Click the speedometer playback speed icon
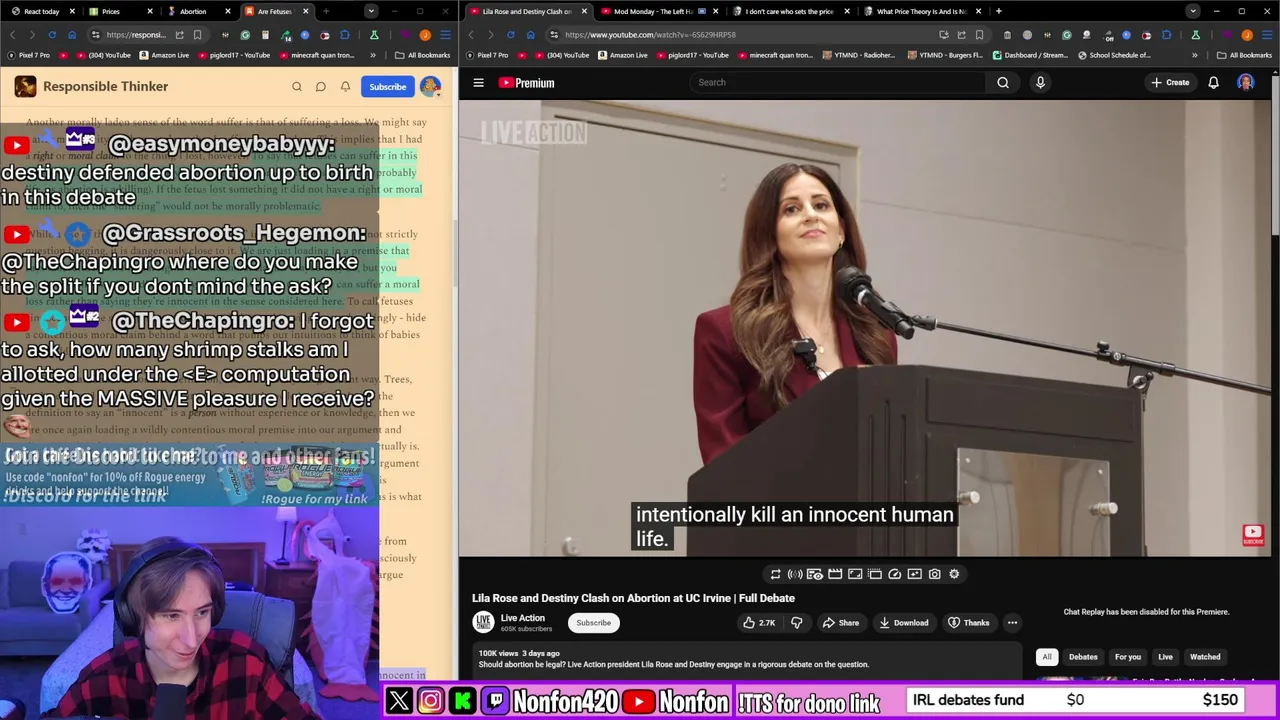This screenshot has width=1280, height=720. 895,574
